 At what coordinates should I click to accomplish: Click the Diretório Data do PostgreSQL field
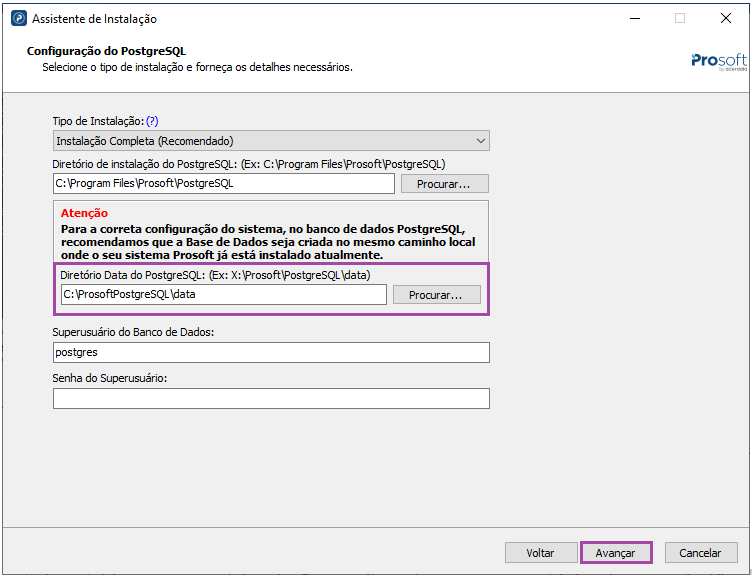(223, 294)
